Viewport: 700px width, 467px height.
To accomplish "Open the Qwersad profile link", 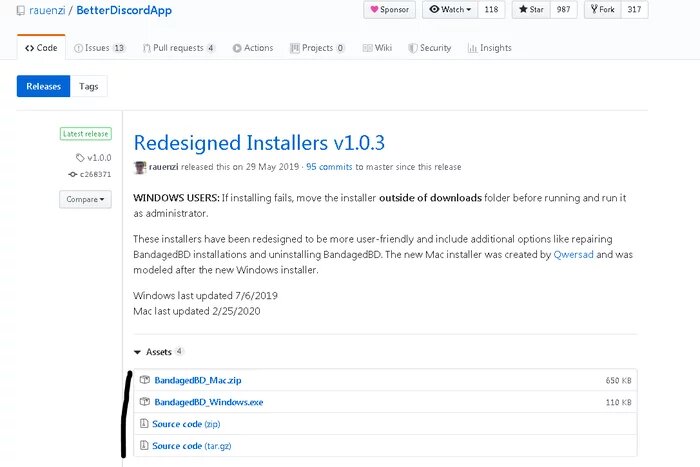I will tap(573, 254).
